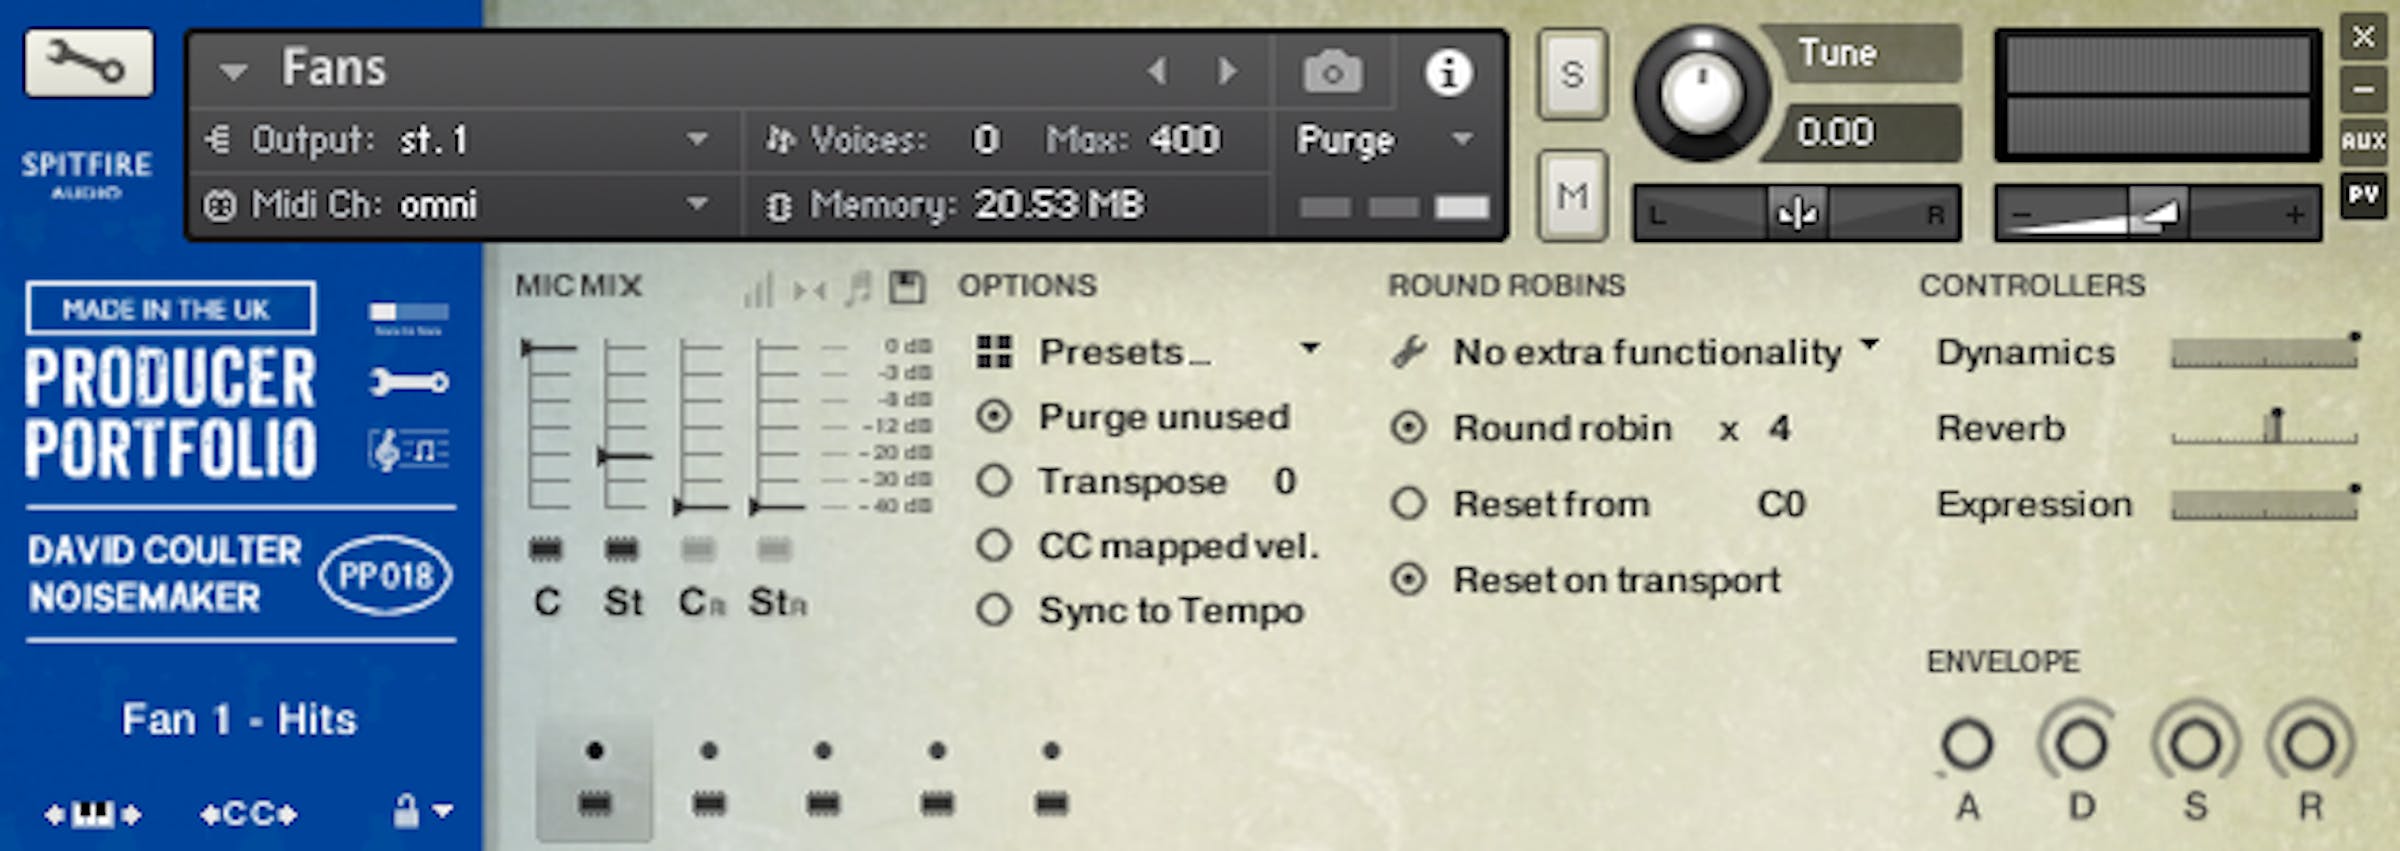2400x851 pixels.
Task: Click the keyswitch keyboard icon
Action: tap(93, 815)
